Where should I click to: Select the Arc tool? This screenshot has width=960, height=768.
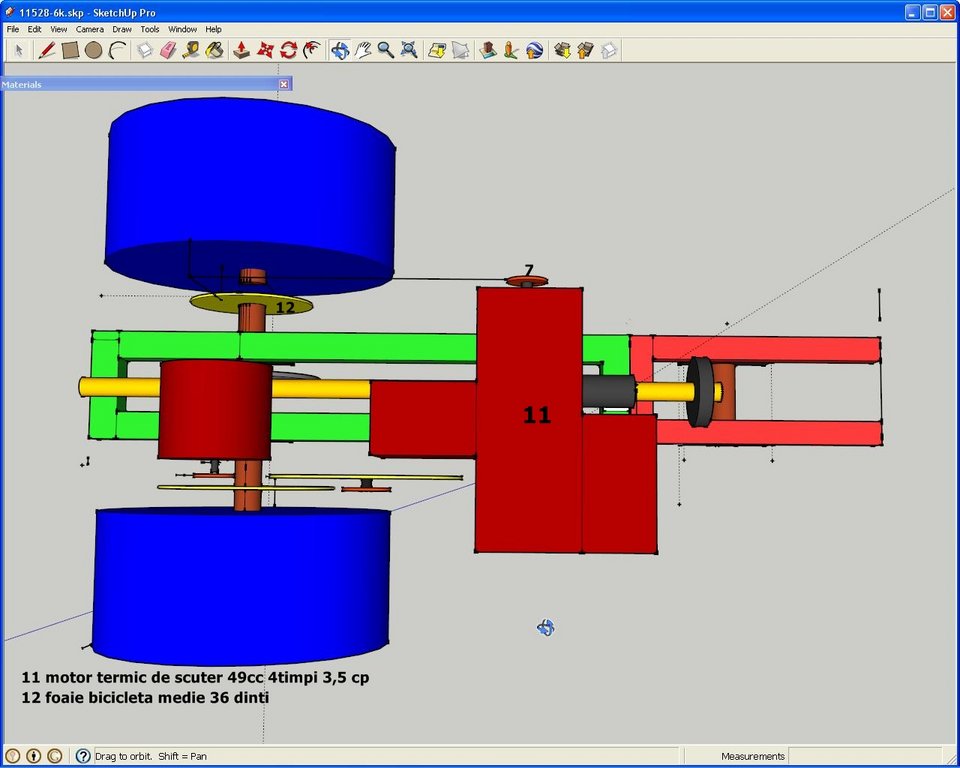[117, 50]
